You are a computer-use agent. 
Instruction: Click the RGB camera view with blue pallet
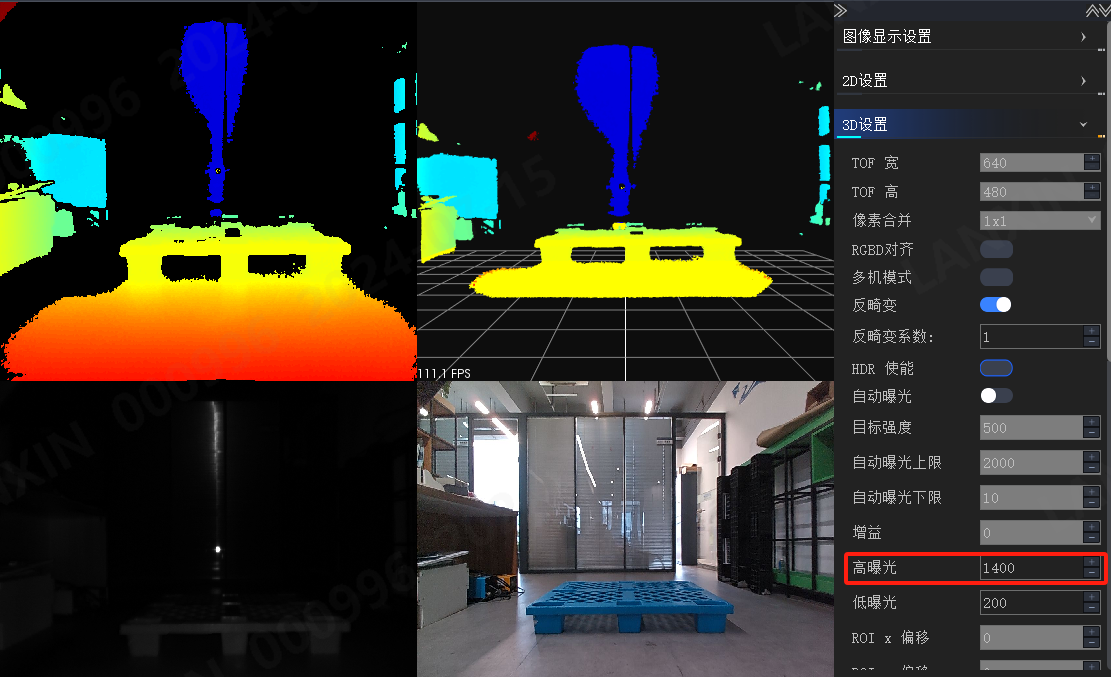626,529
